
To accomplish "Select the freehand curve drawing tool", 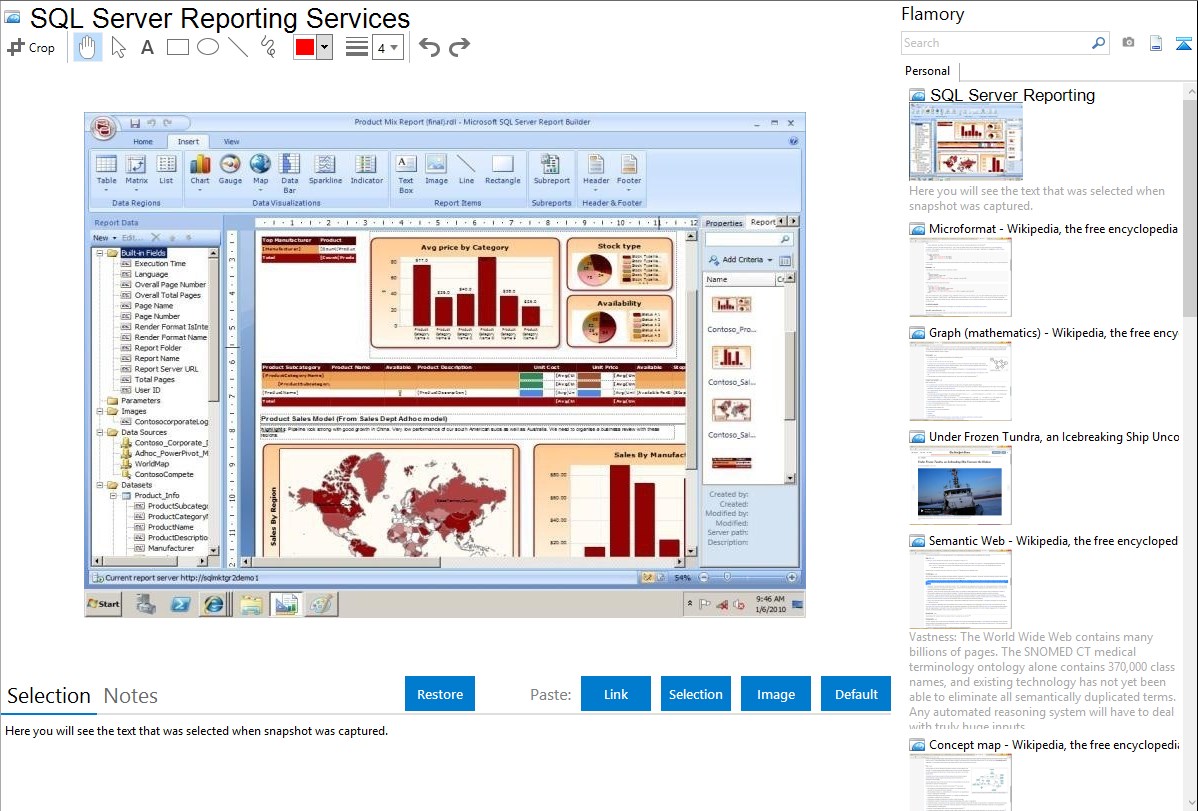I will 268,47.
